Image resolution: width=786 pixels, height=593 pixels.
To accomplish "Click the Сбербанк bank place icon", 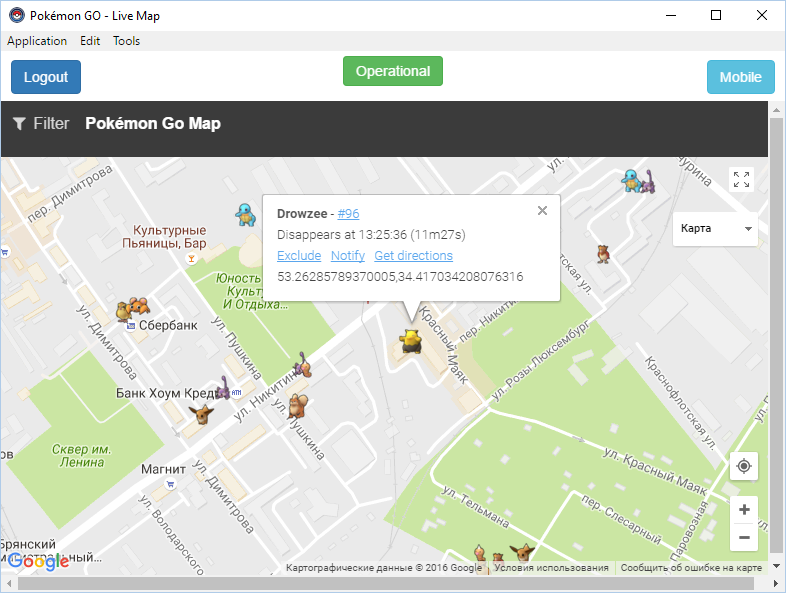I will pyautogui.click(x=131, y=326).
